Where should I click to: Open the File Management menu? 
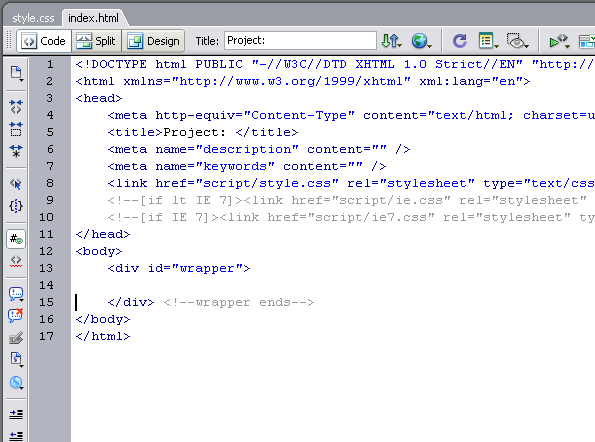click(392, 41)
